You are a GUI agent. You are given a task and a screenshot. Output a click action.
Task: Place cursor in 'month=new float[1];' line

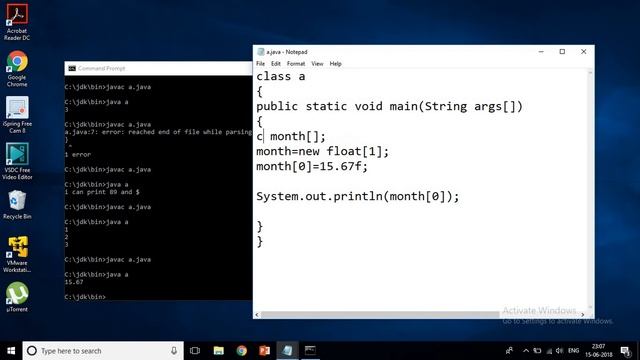click(322, 151)
